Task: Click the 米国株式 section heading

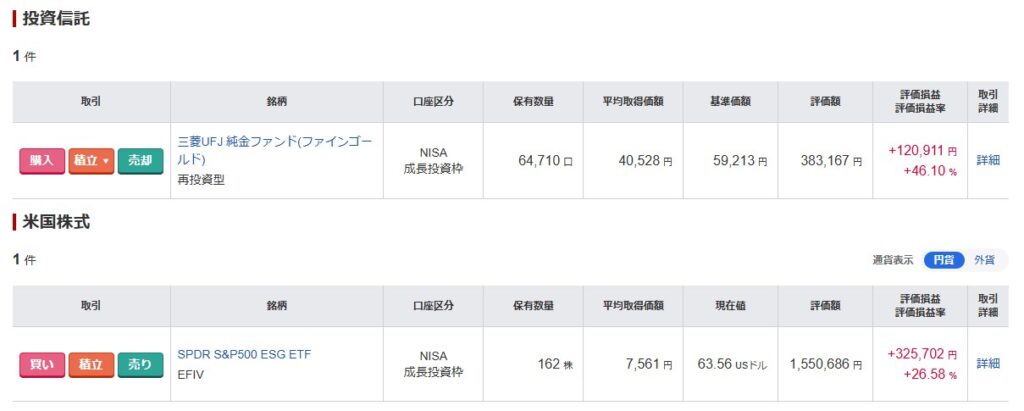Action: 56,222
